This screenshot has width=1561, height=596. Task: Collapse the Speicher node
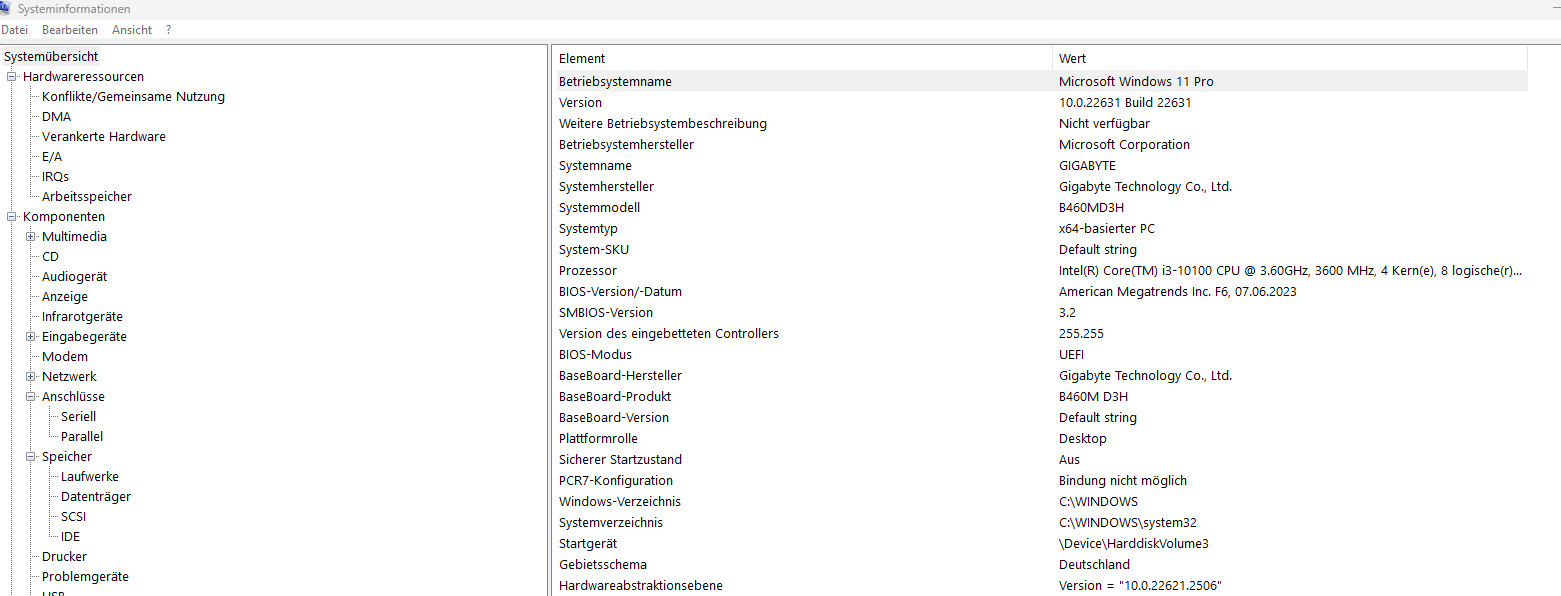pos(31,457)
